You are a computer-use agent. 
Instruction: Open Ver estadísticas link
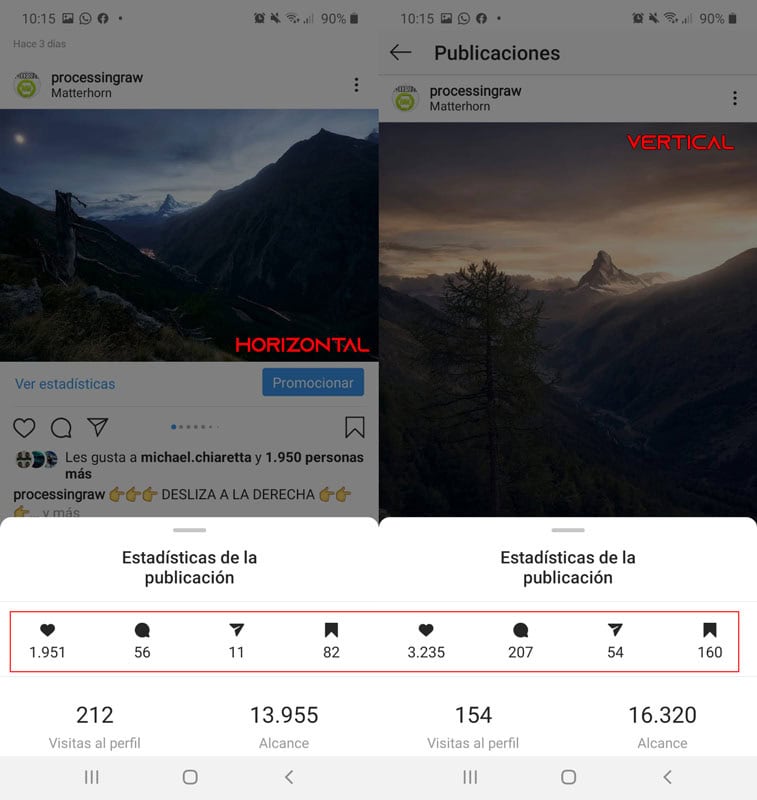(65, 384)
